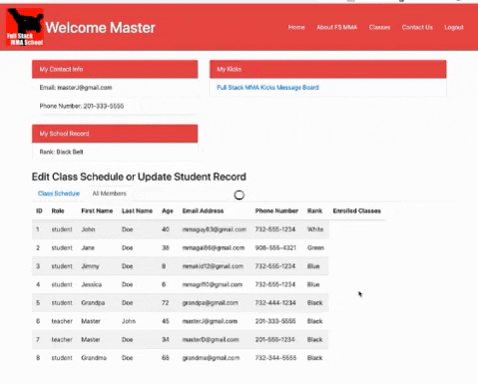The height and width of the screenshot is (384, 478).
Task: Select first name Grandma in row 8
Action: pos(94,358)
